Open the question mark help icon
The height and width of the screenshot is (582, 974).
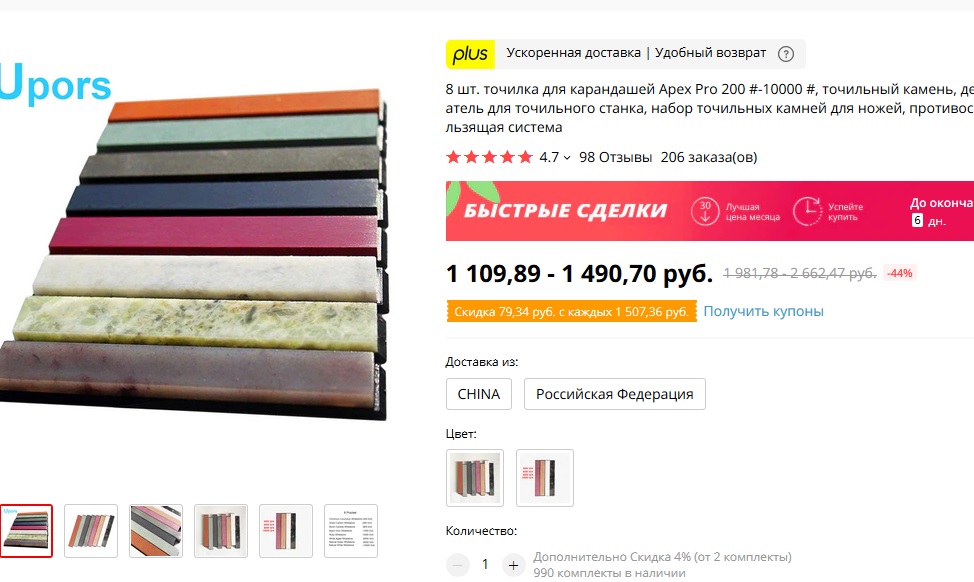click(x=786, y=54)
